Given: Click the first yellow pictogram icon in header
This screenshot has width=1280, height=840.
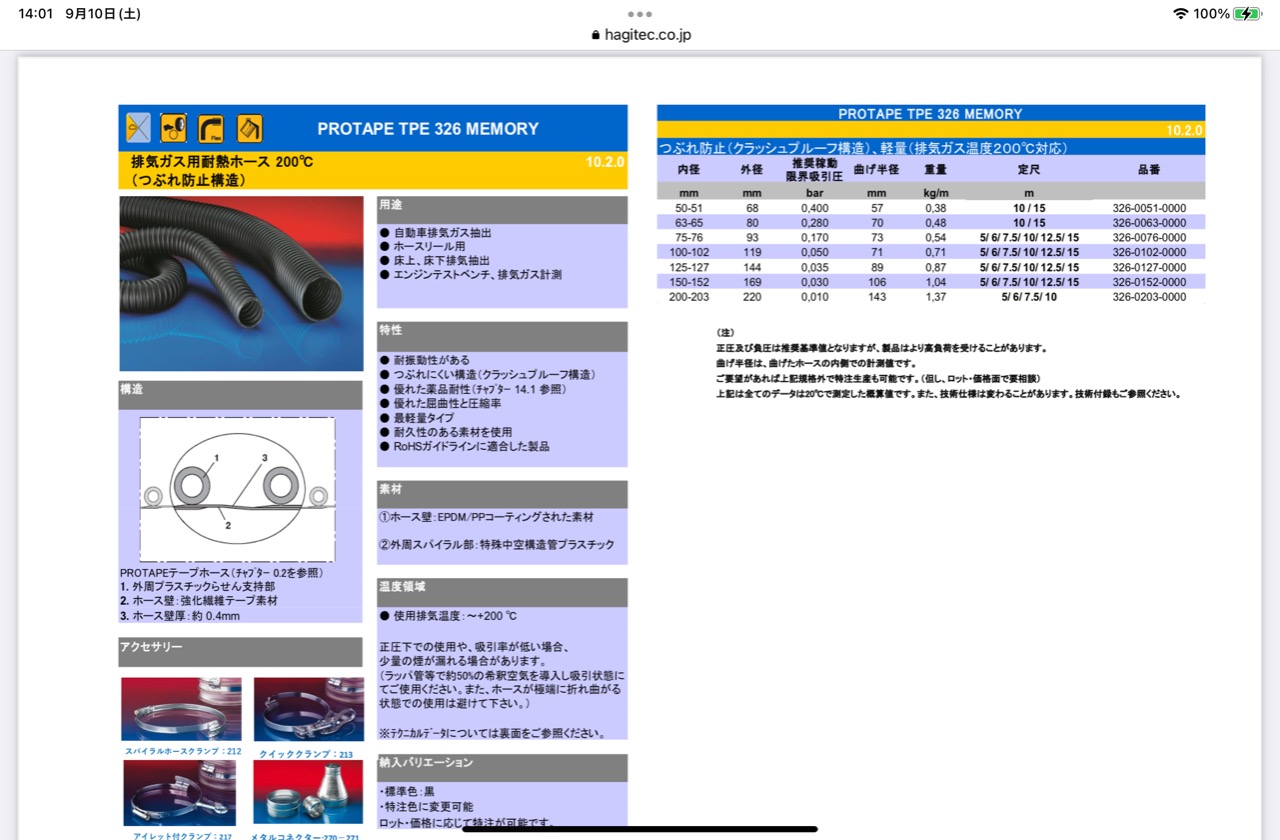Looking at the screenshot, I should [138, 128].
